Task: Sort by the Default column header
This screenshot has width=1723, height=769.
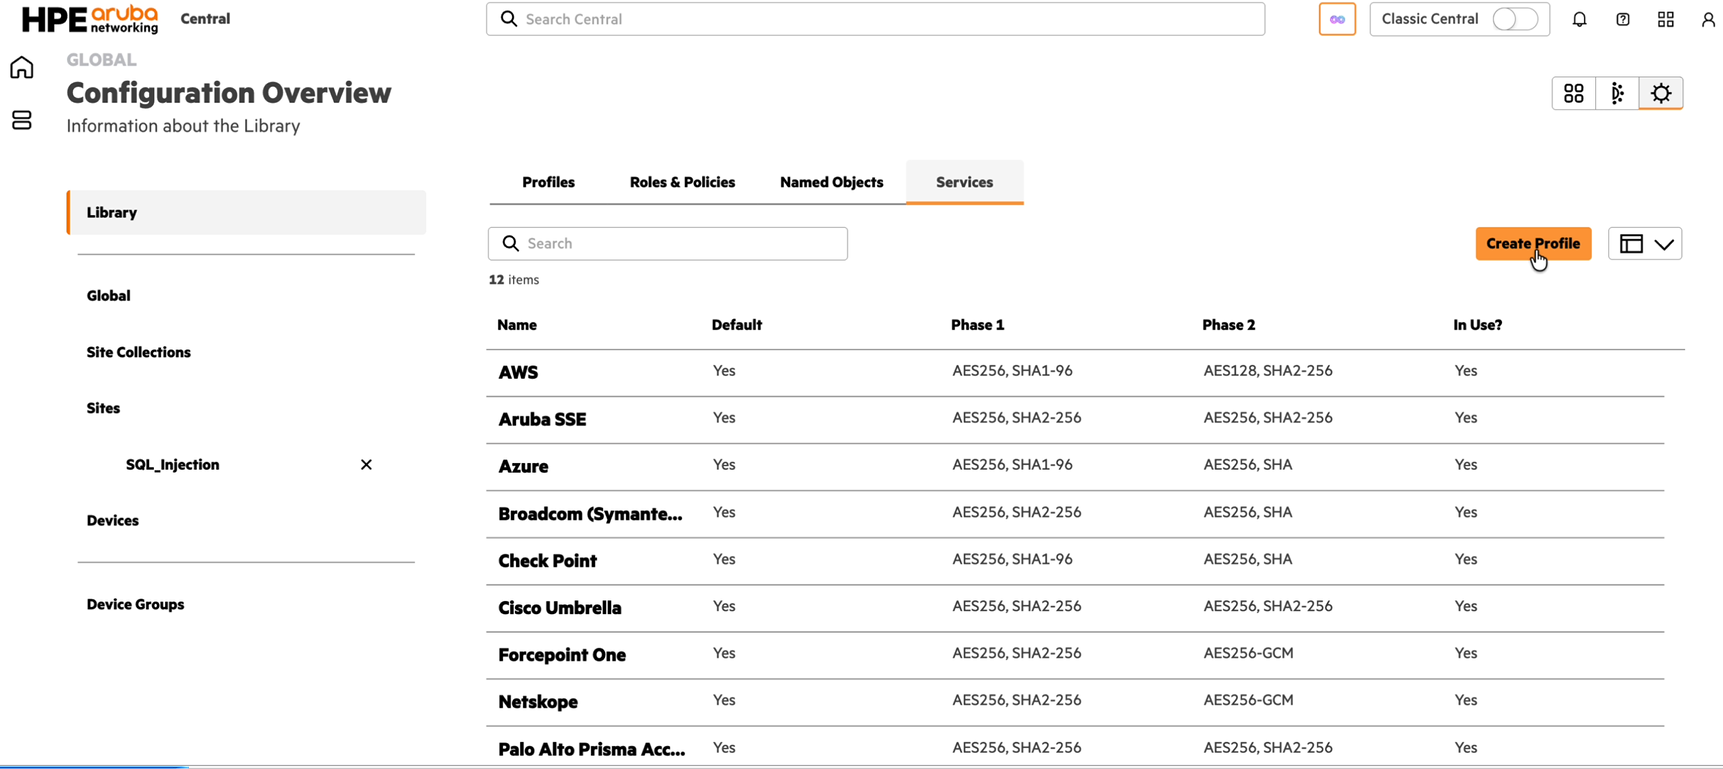Action: [x=737, y=325]
